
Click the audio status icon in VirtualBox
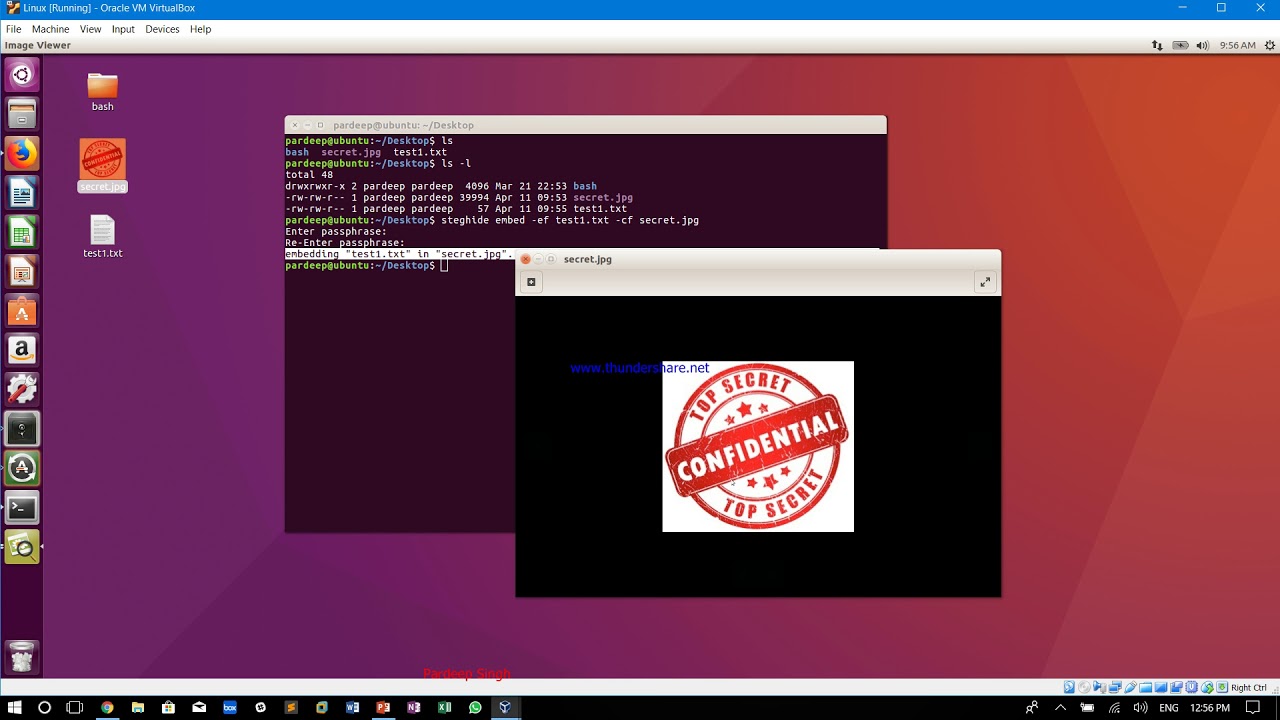pos(1100,687)
